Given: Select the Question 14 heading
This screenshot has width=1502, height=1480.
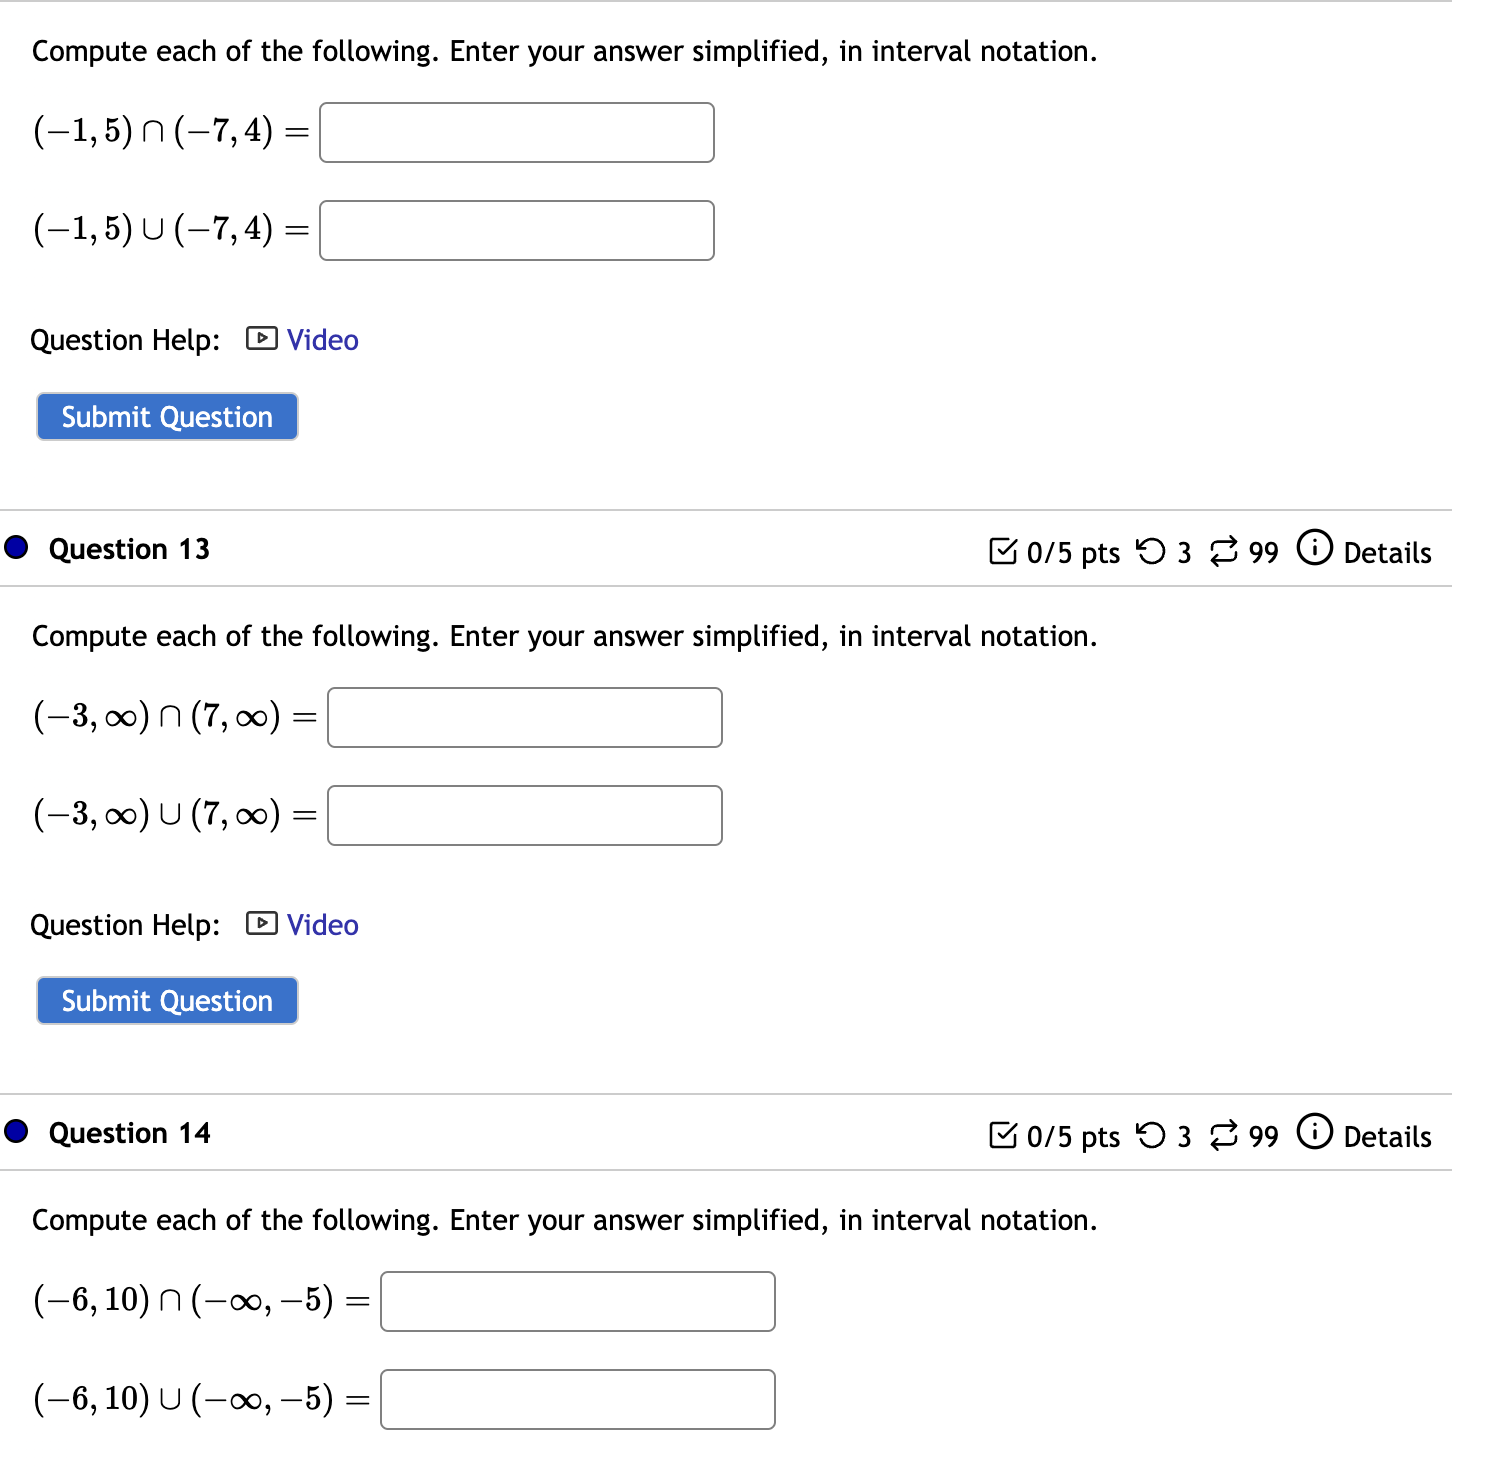Looking at the screenshot, I should 129,1132.
